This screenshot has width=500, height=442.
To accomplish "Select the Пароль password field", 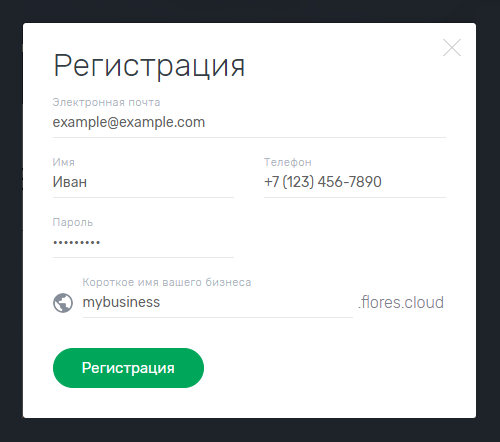I will [143, 243].
